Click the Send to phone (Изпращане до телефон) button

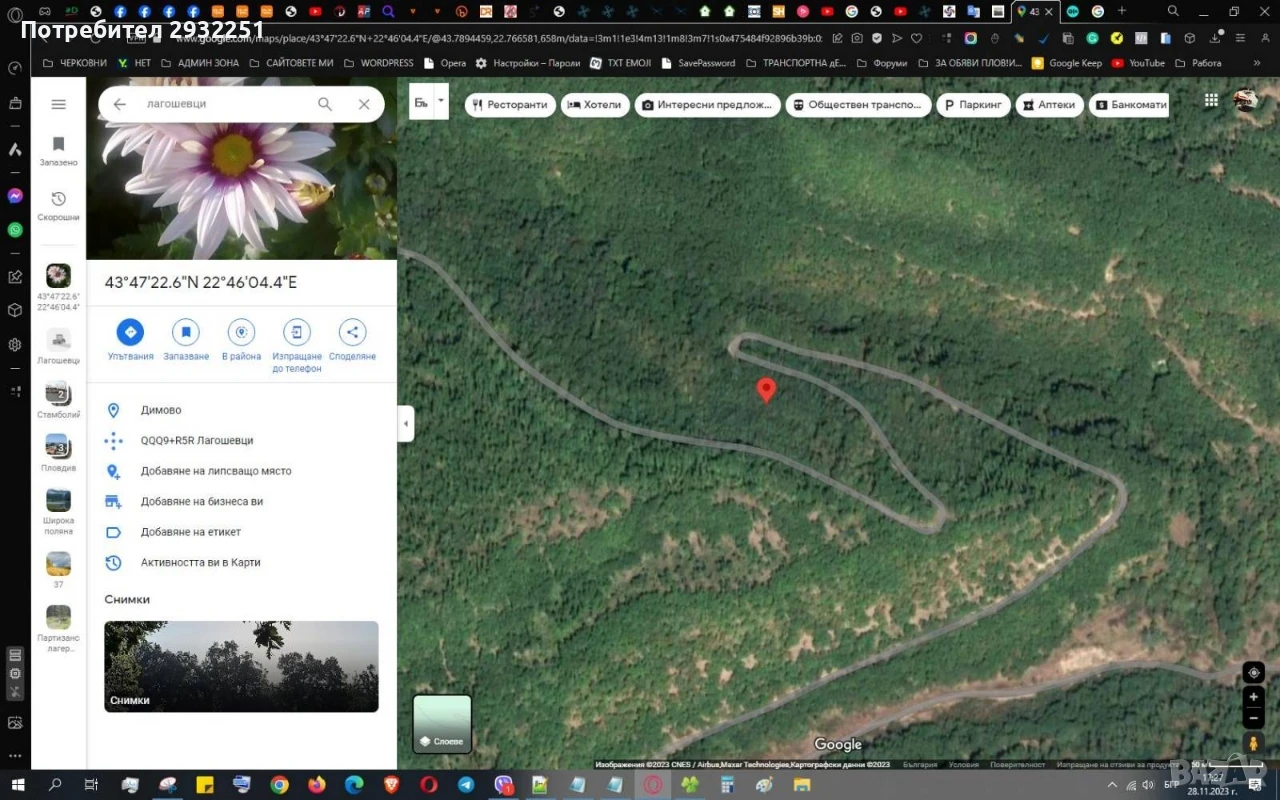[297, 346]
